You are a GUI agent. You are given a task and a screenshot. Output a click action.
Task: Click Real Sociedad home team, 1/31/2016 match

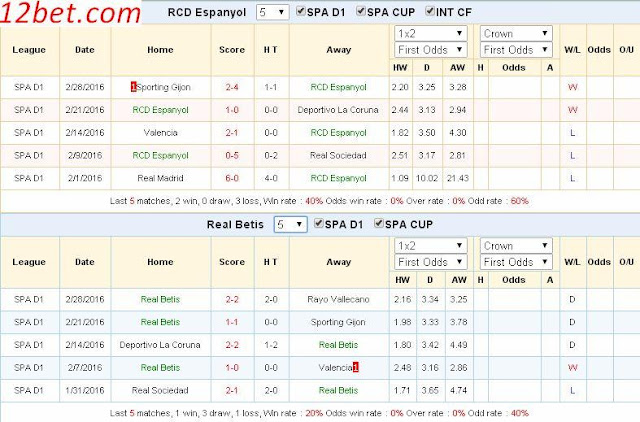click(x=160, y=391)
